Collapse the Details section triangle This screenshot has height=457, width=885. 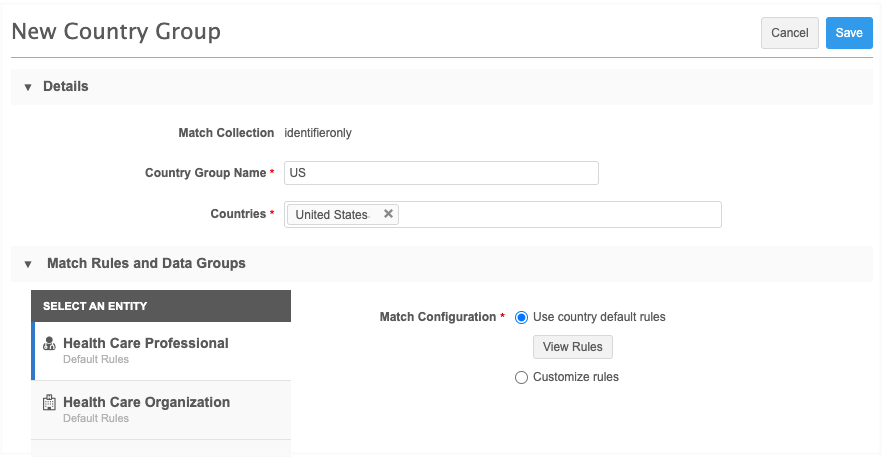click(28, 87)
